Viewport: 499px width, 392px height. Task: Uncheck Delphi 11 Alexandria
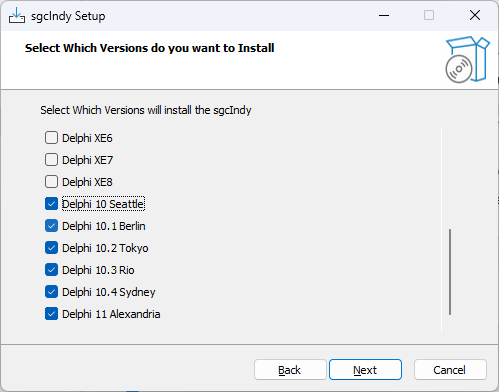pos(51,314)
